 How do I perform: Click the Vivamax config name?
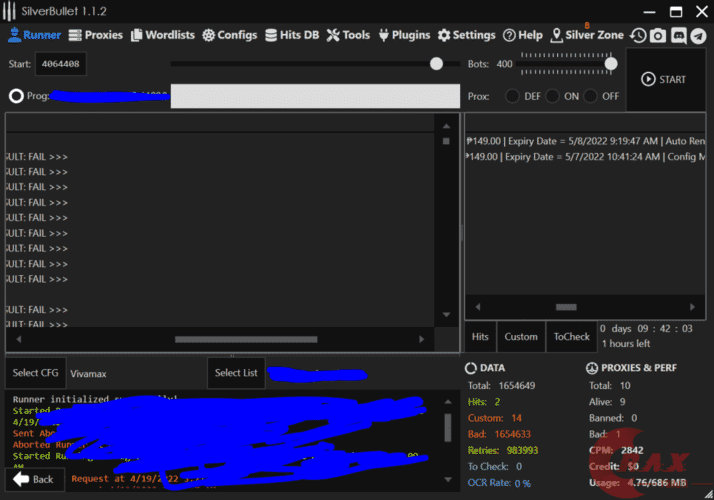(88, 374)
